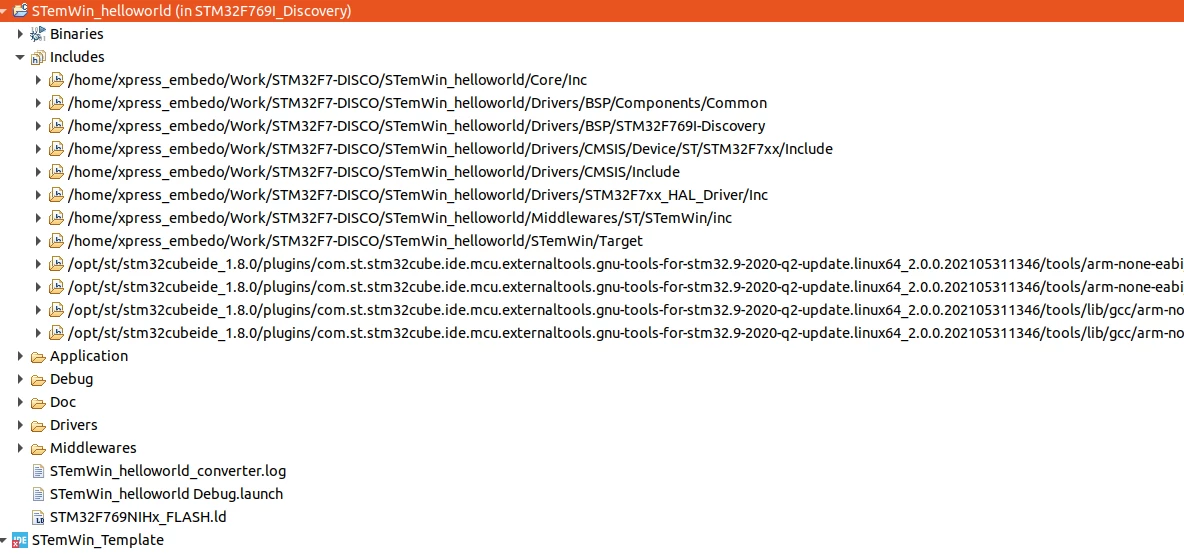Click the STemWin_Template IDE project icon
The image size is (1184, 554).
click(x=20, y=540)
